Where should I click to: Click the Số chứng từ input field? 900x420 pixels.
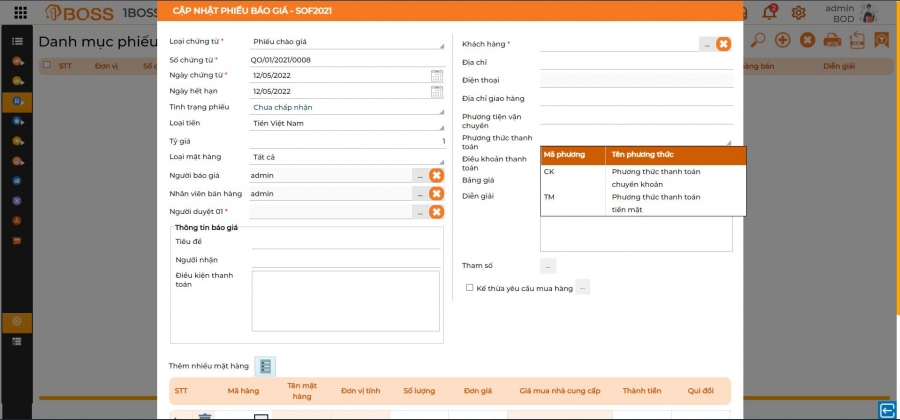click(348, 59)
